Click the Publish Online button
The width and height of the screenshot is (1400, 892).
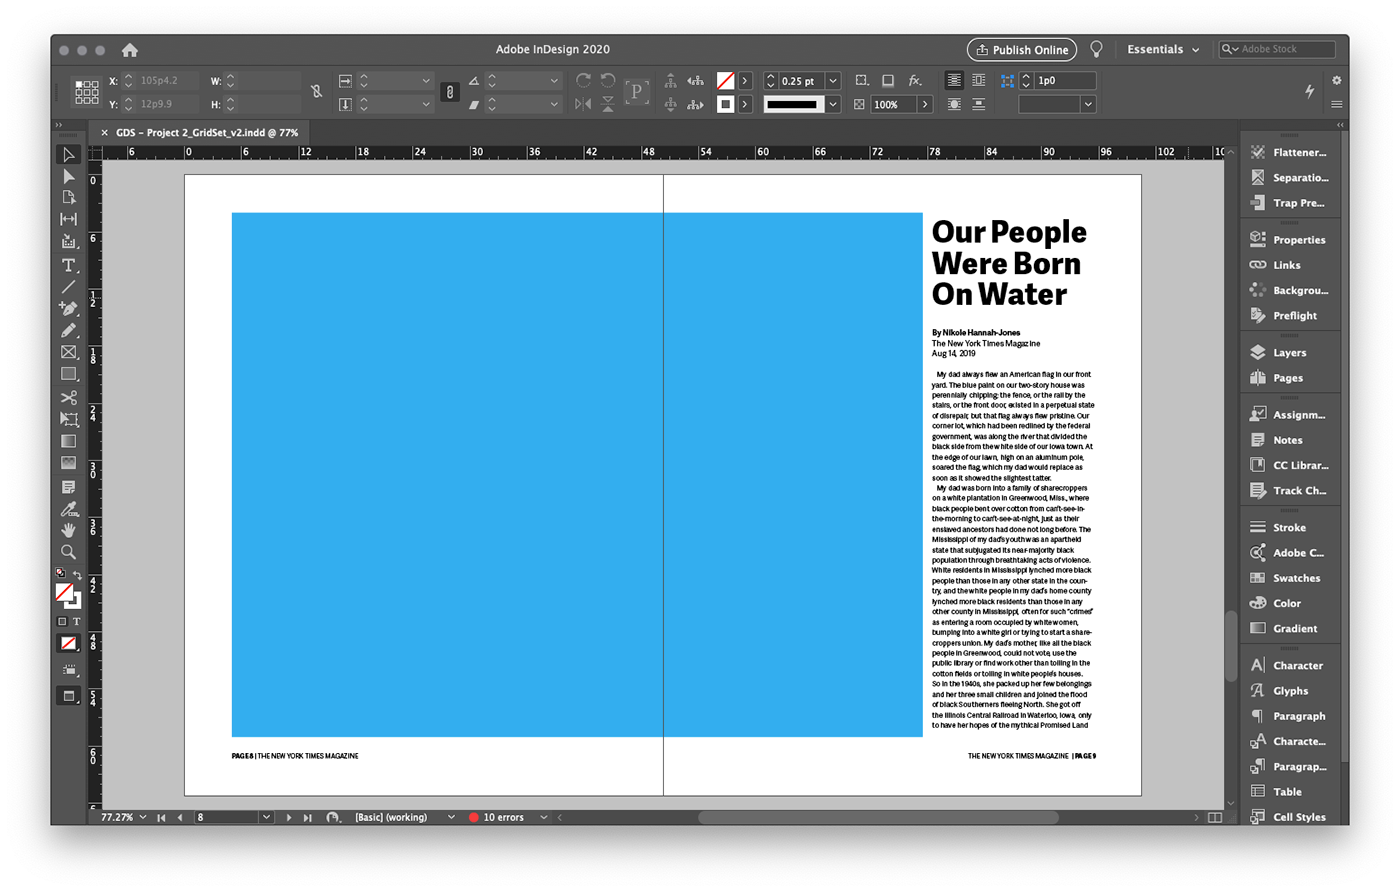(1022, 49)
